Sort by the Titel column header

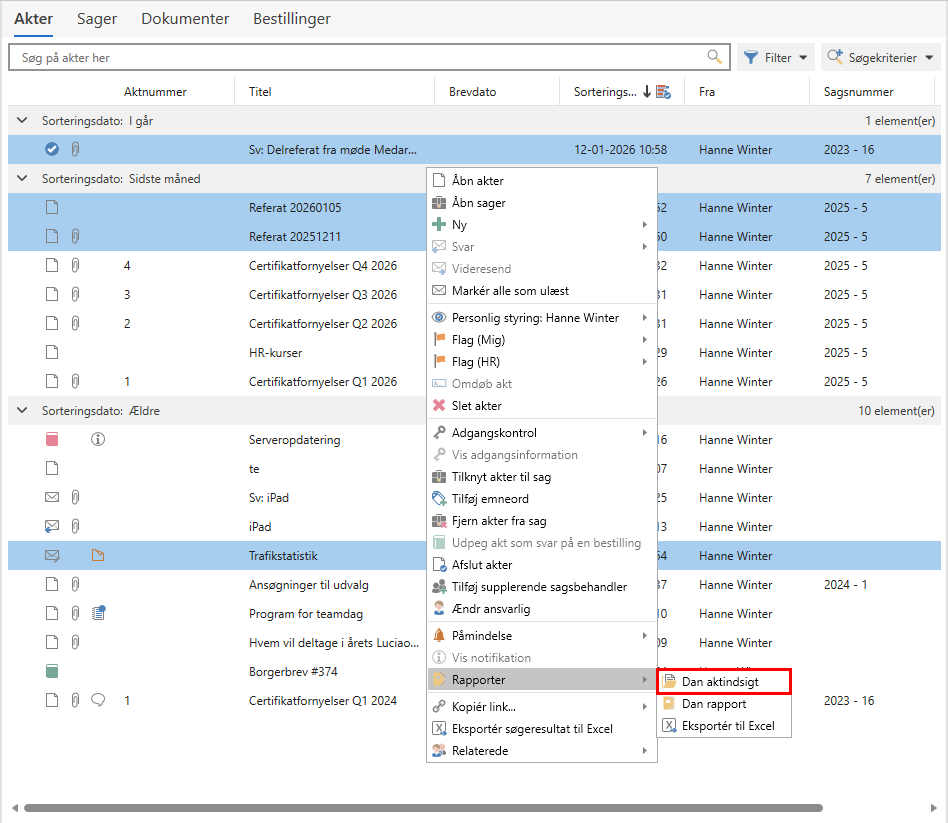click(x=334, y=92)
